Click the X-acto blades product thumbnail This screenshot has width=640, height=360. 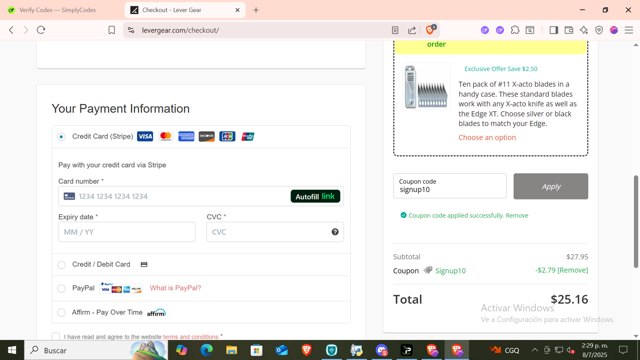point(426,87)
